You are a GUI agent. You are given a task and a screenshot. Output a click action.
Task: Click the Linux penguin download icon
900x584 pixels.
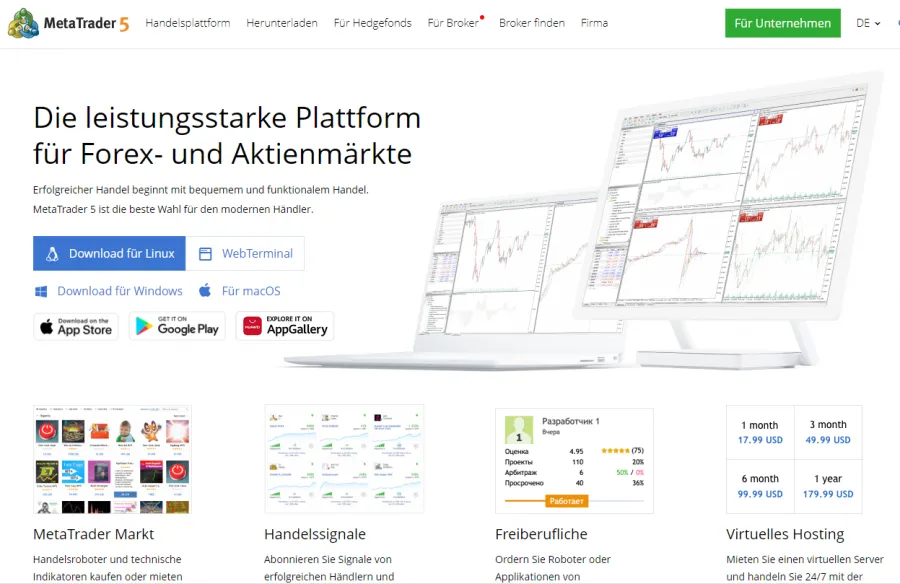click(x=52, y=254)
